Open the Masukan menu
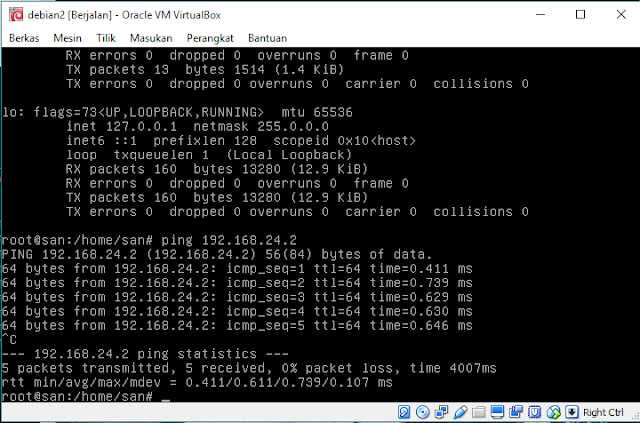 point(151,38)
